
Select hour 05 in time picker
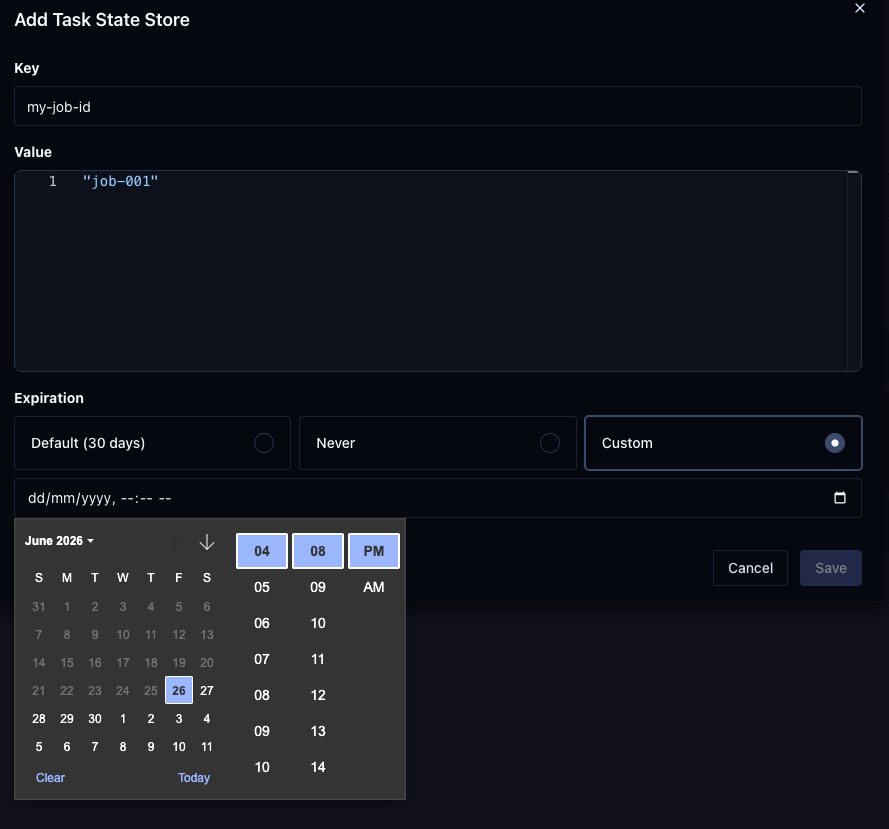(262, 587)
